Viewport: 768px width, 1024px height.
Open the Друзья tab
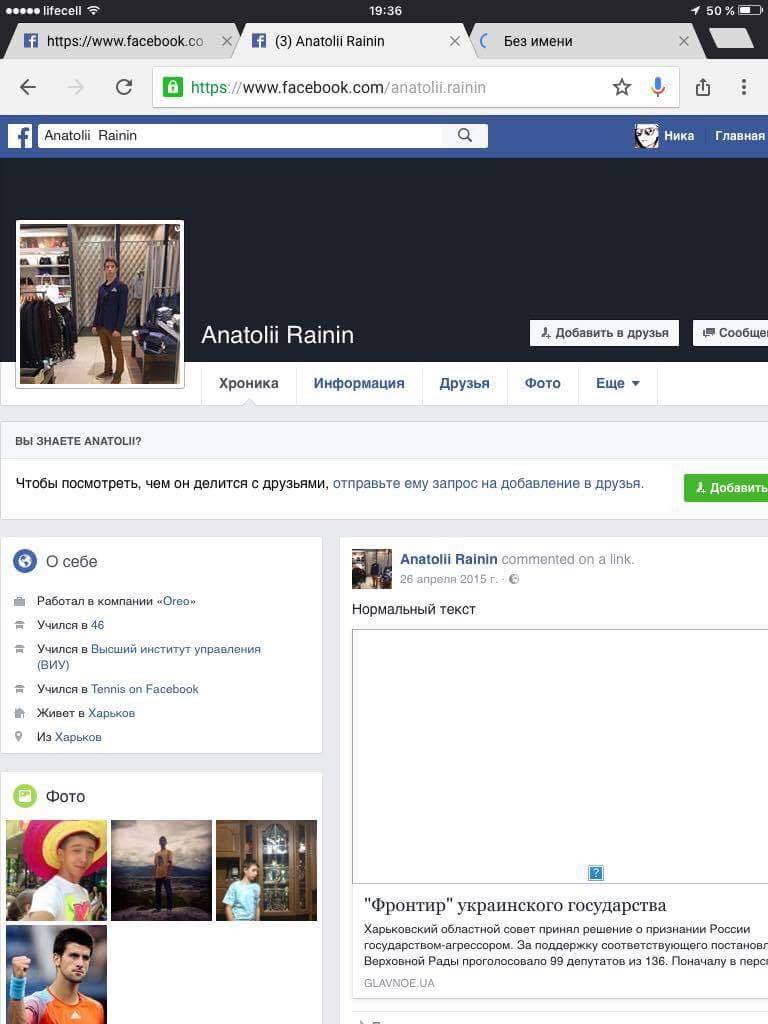464,383
